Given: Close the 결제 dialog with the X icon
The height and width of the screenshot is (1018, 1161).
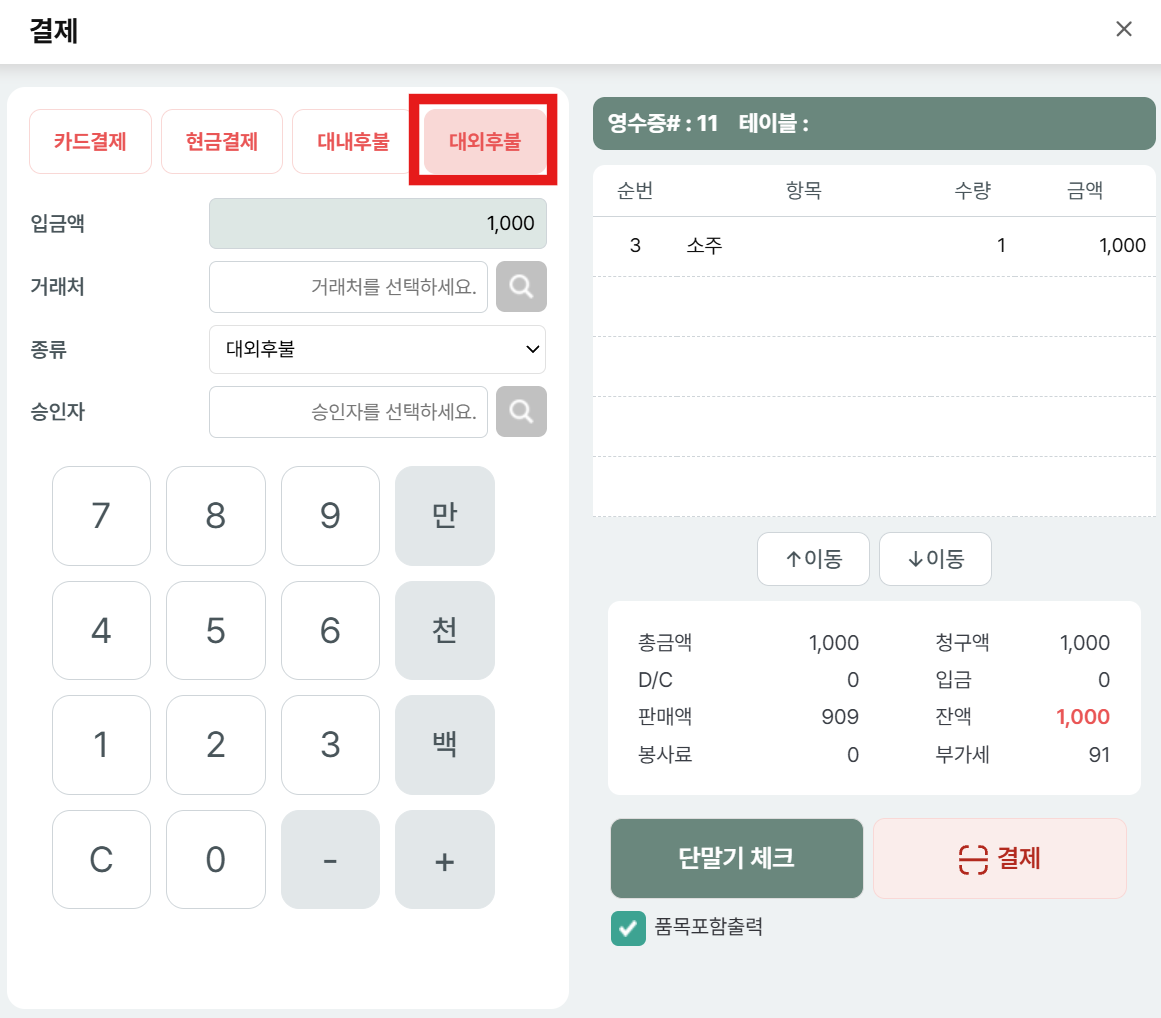Looking at the screenshot, I should pos(1124,29).
